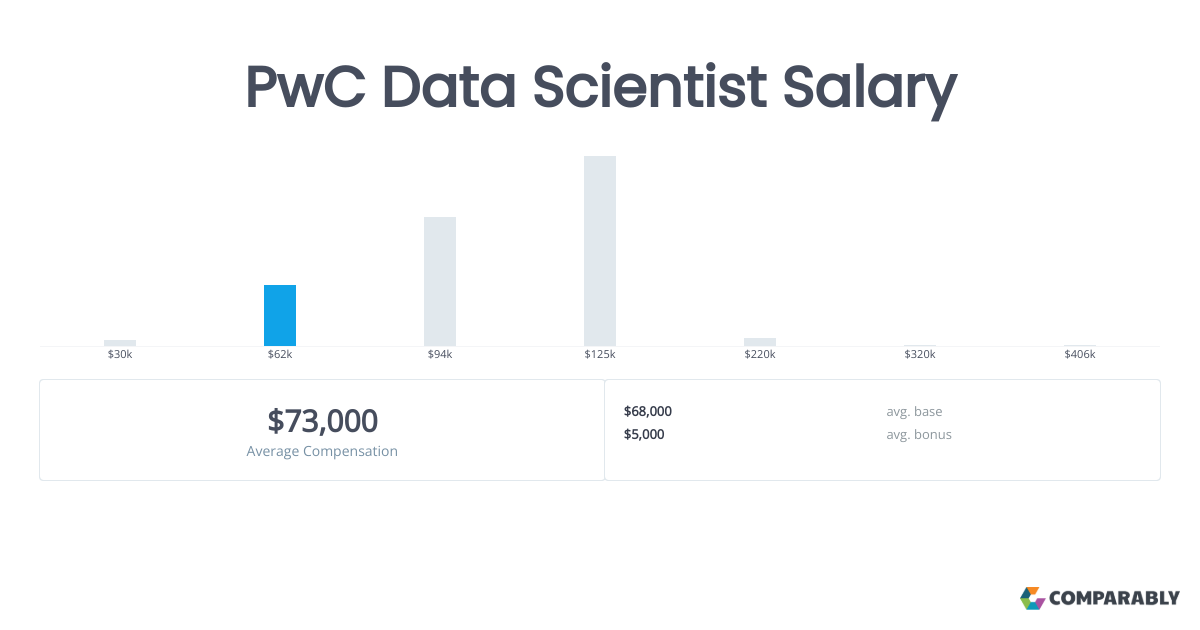The height and width of the screenshot is (630, 1200).
Task: Click the small $30k bar
Action: (120, 343)
